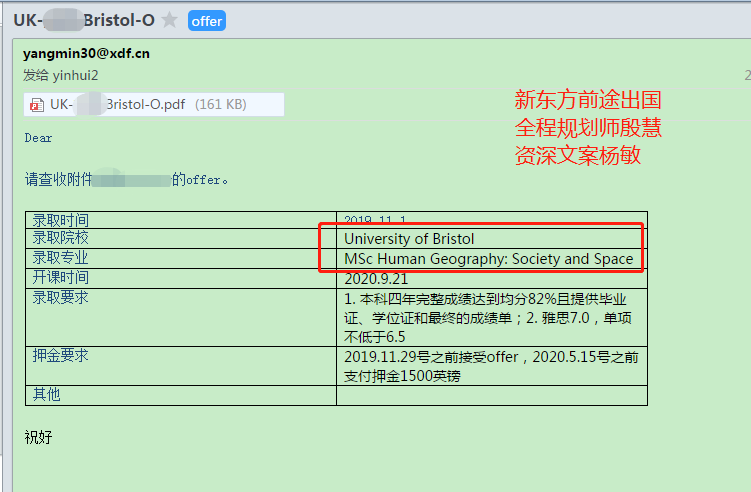Select the University of Bristol cell
Viewport: 751px width, 492px height.
tap(492, 239)
